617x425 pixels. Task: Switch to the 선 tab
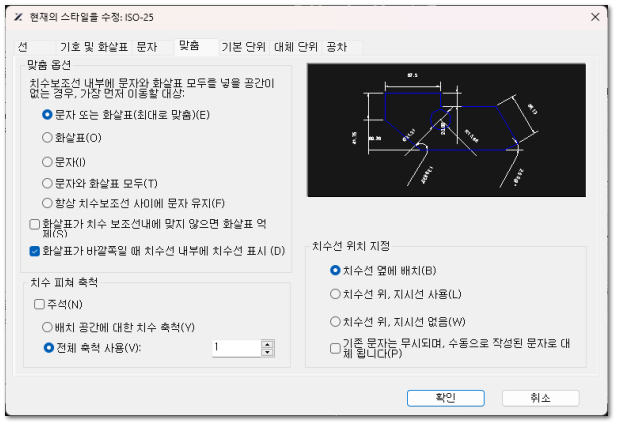[x=35, y=47]
